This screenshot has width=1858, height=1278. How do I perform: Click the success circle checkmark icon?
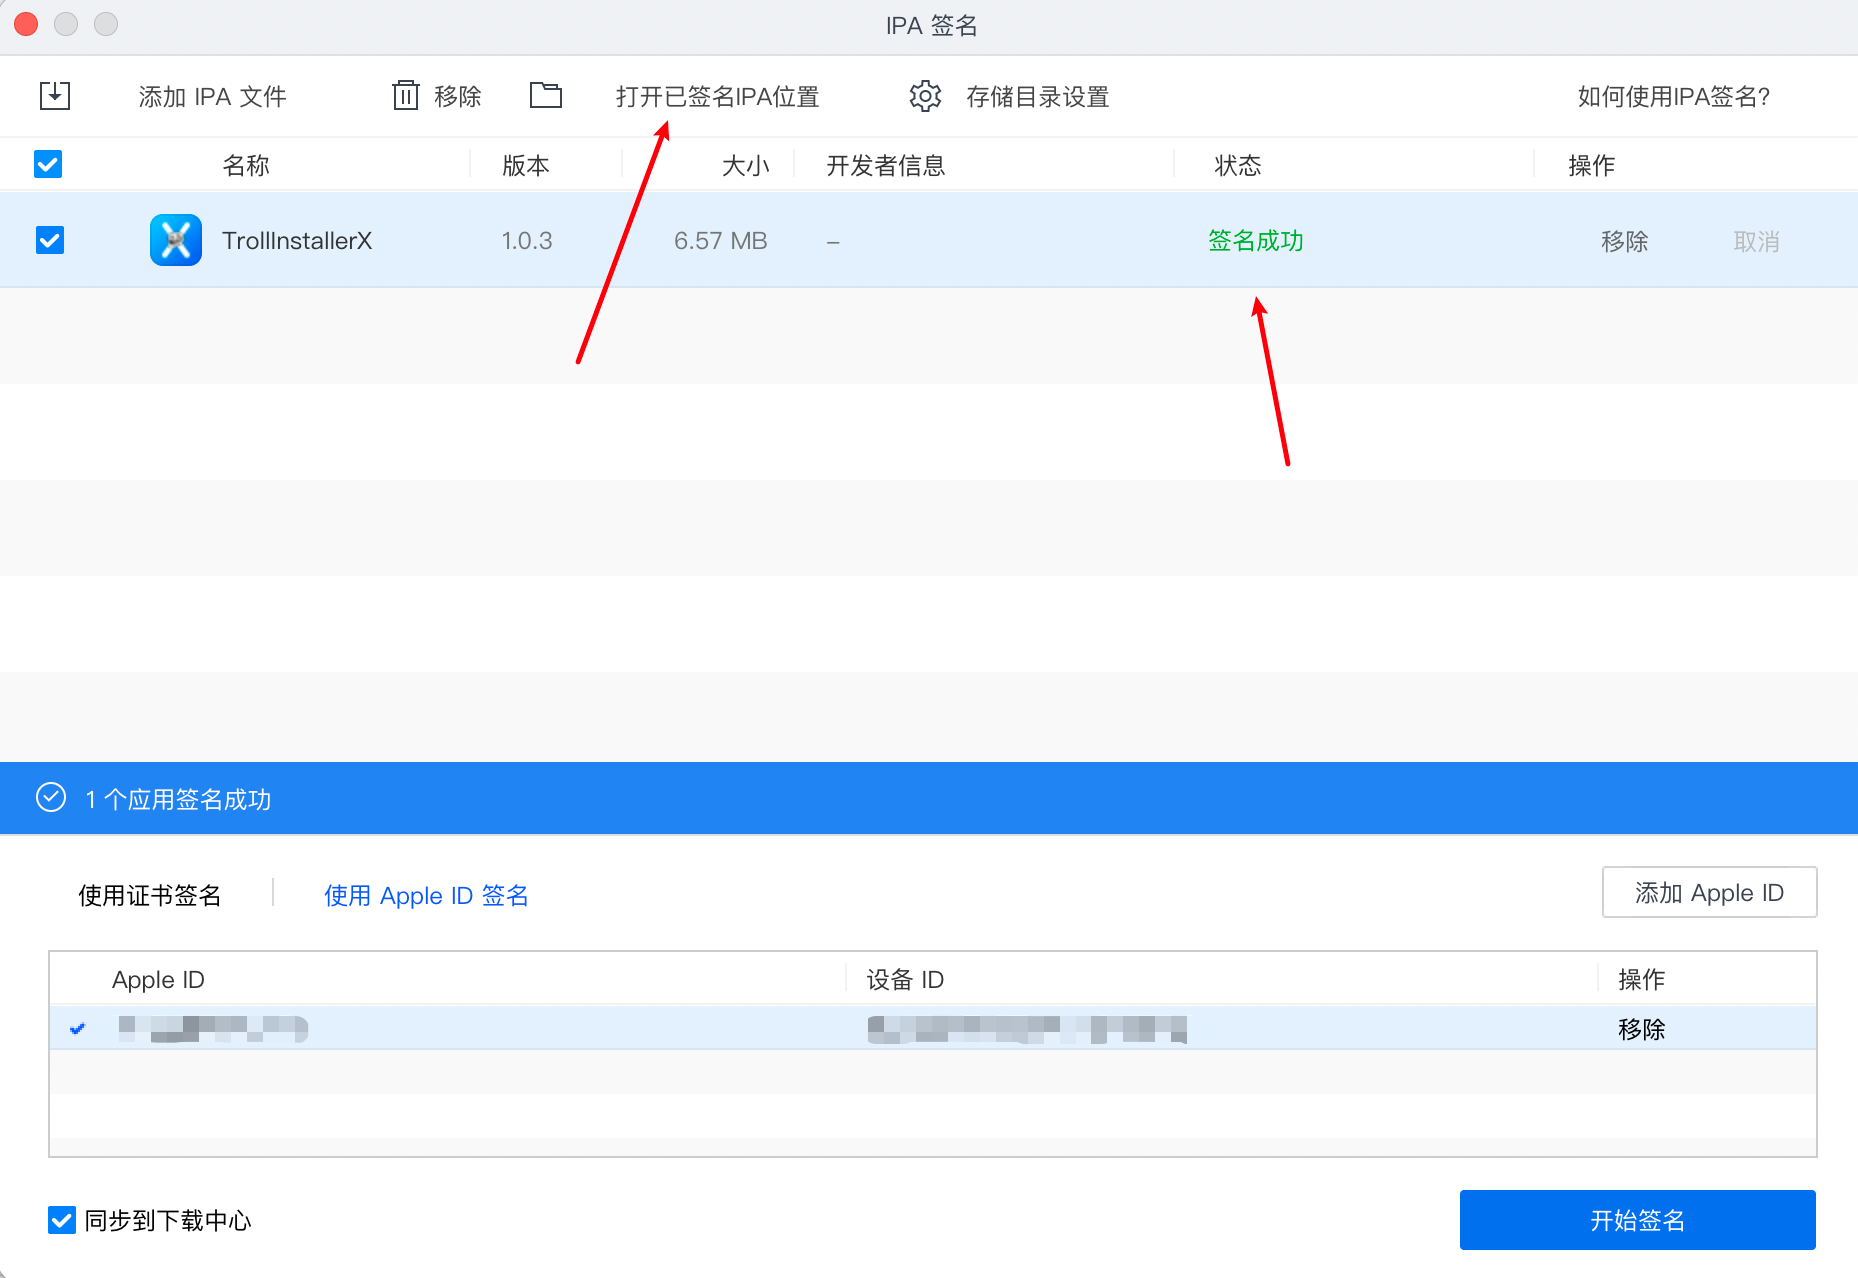point(51,797)
